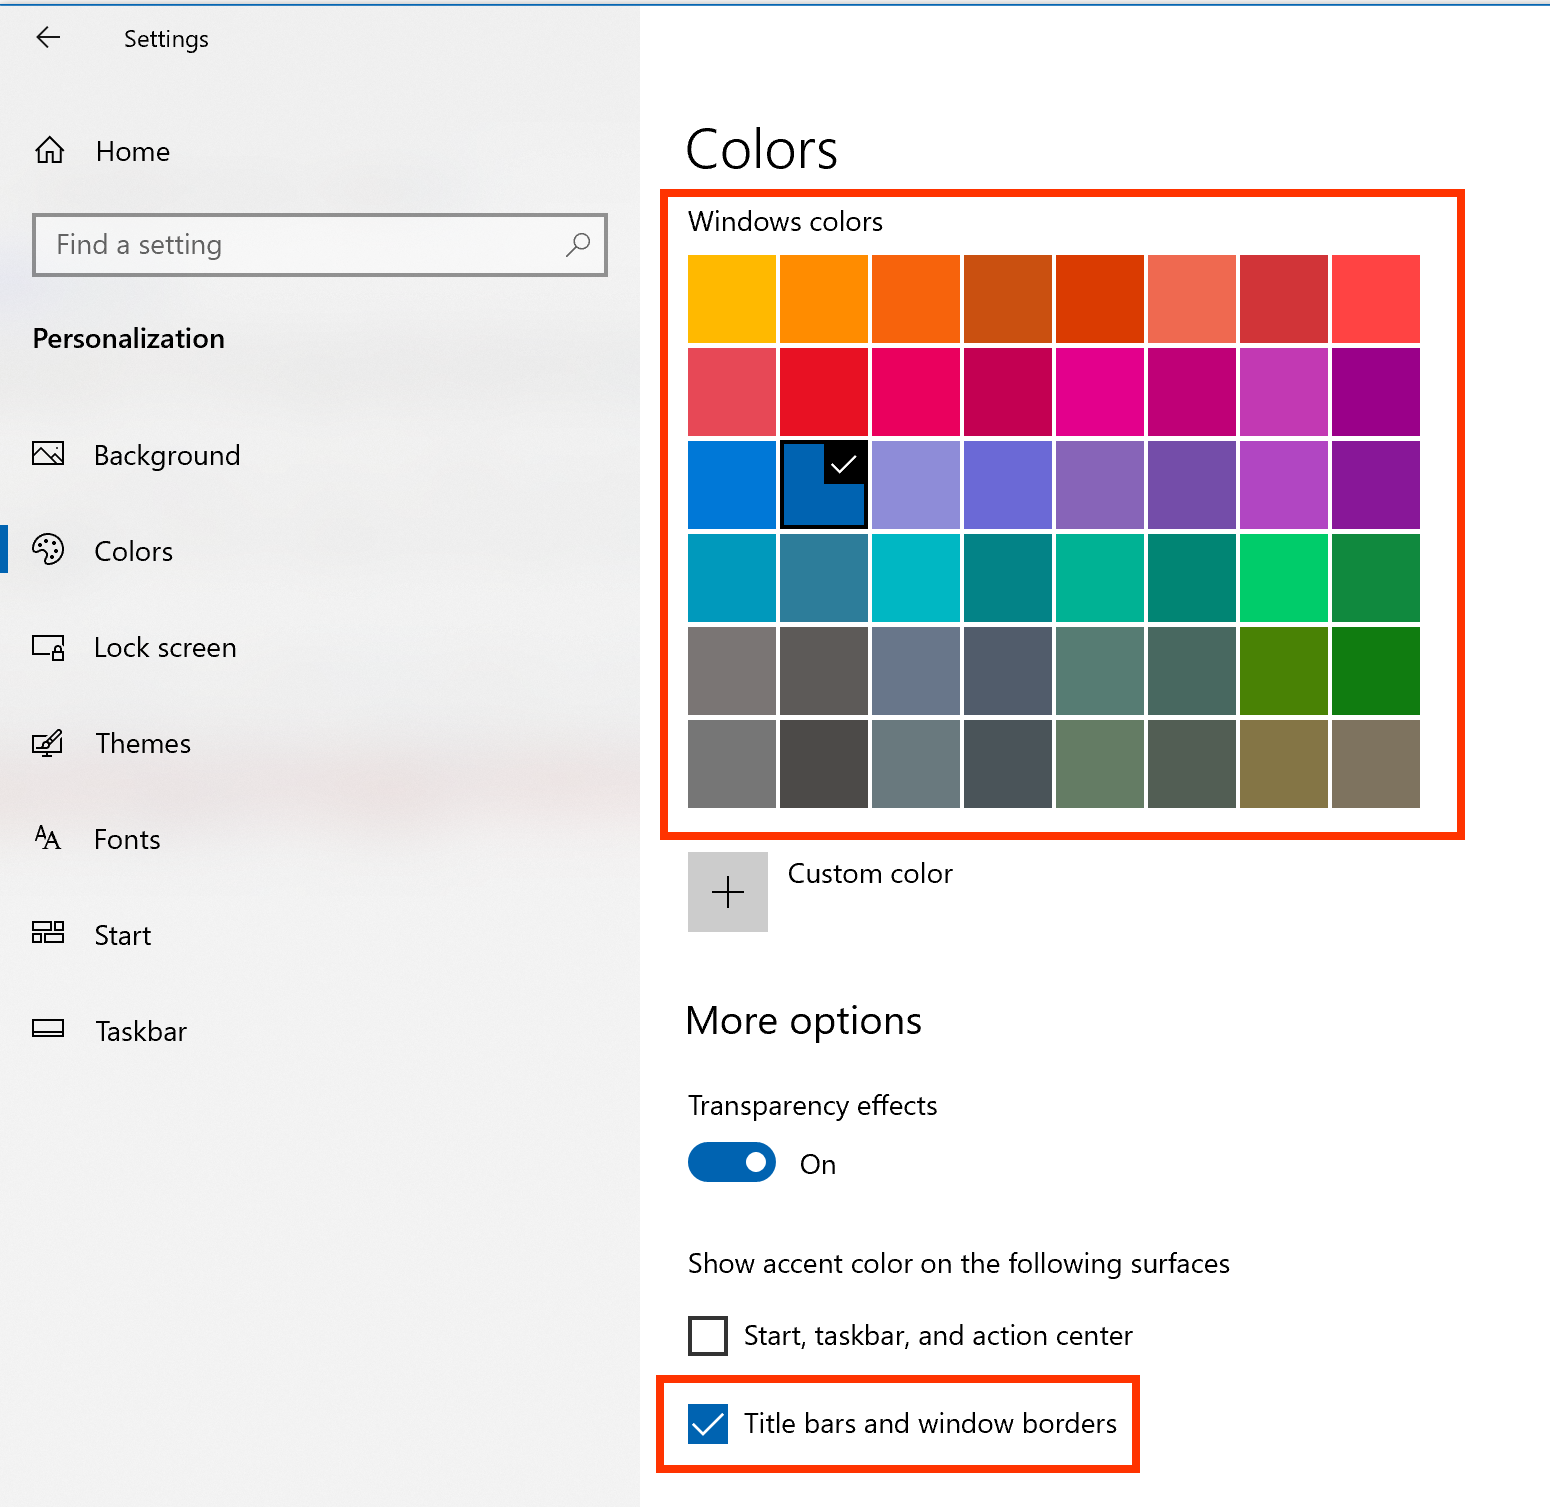This screenshot has height=1507, width=1550.
Task: Click the Home house icon
Action: pos(50,151)
